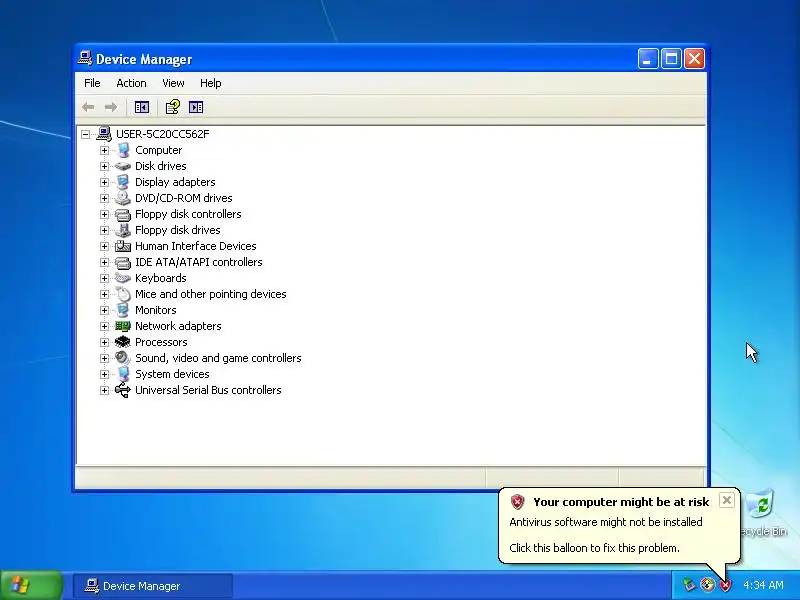Select the 'Processors' label
This screenshot has width=800, height=600.
[x=161, y=342]
